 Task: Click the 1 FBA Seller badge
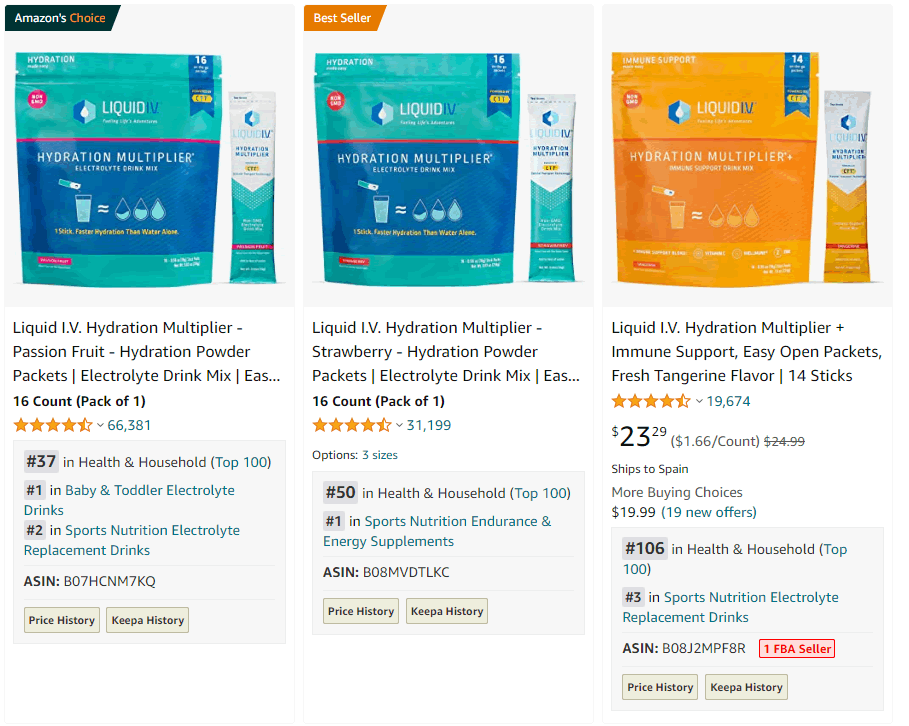[797, 648]
